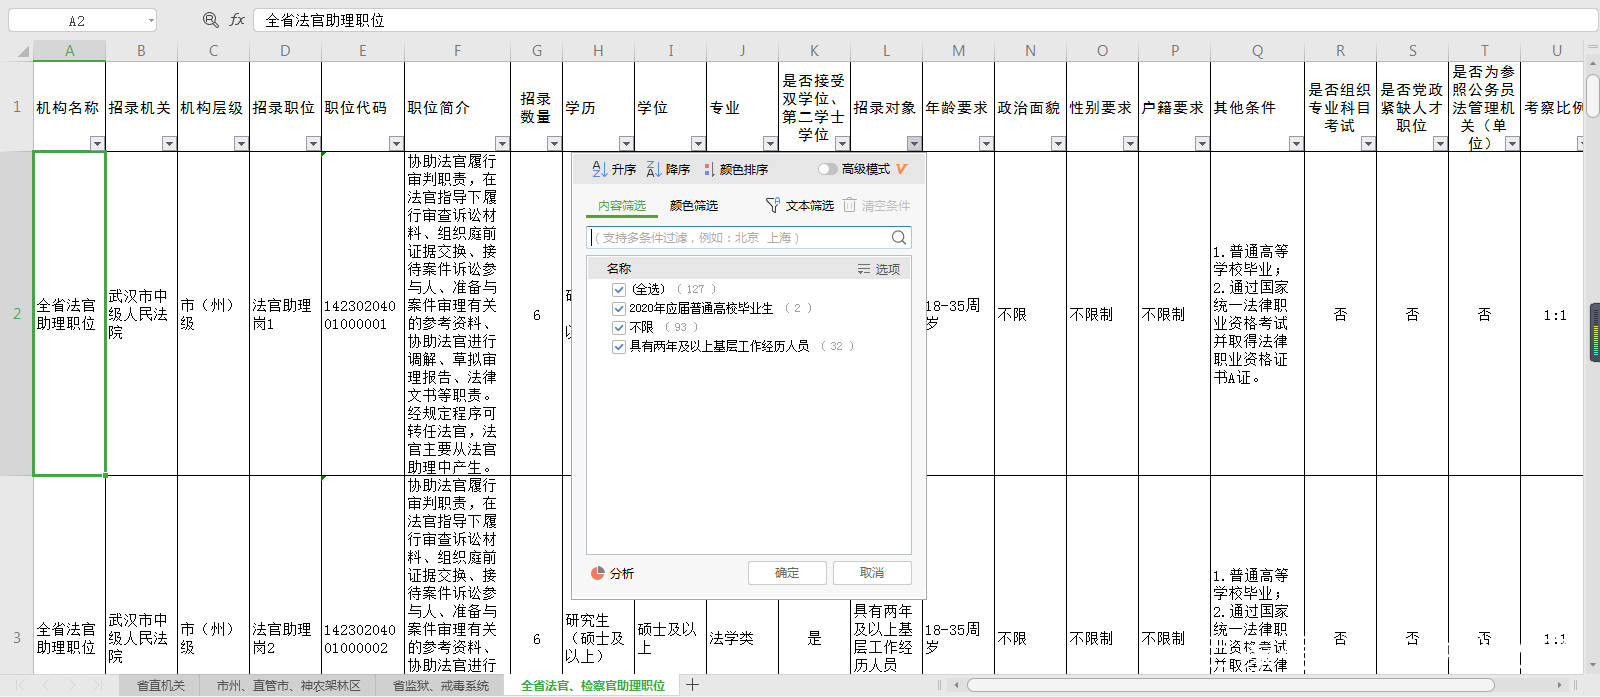This screenshot has height=697, width=1600.
Task: Switch to 颜色筛选 tab
Action: [694, 205]
